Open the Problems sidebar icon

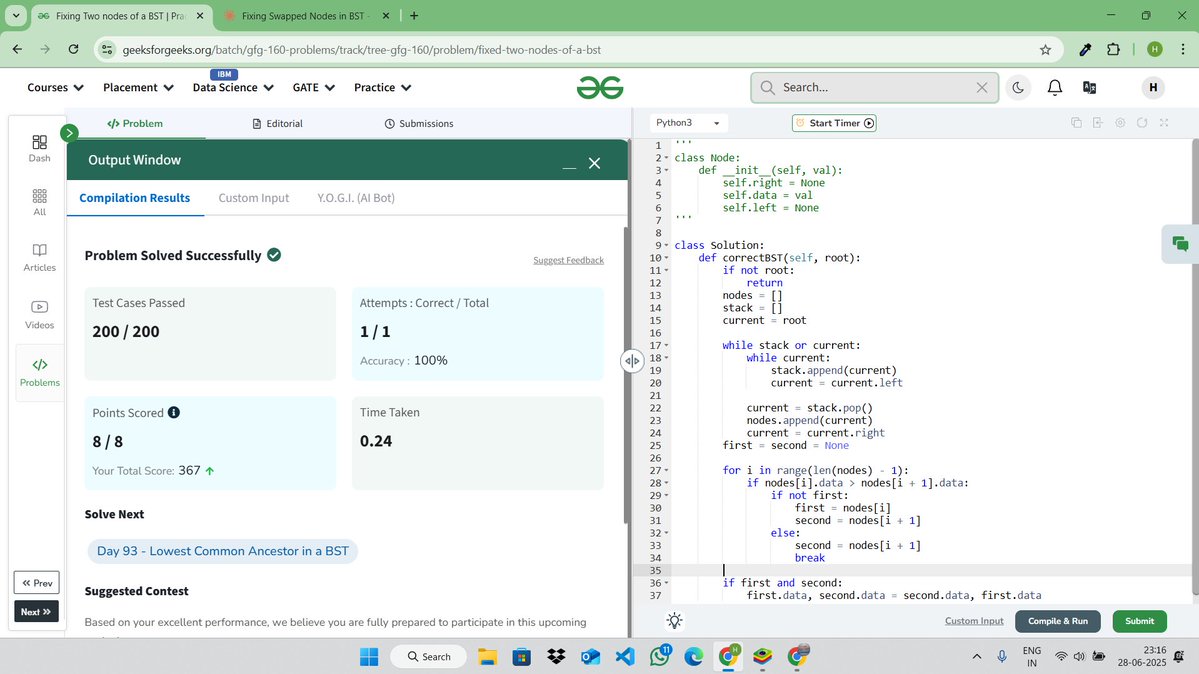coord(39,373)
